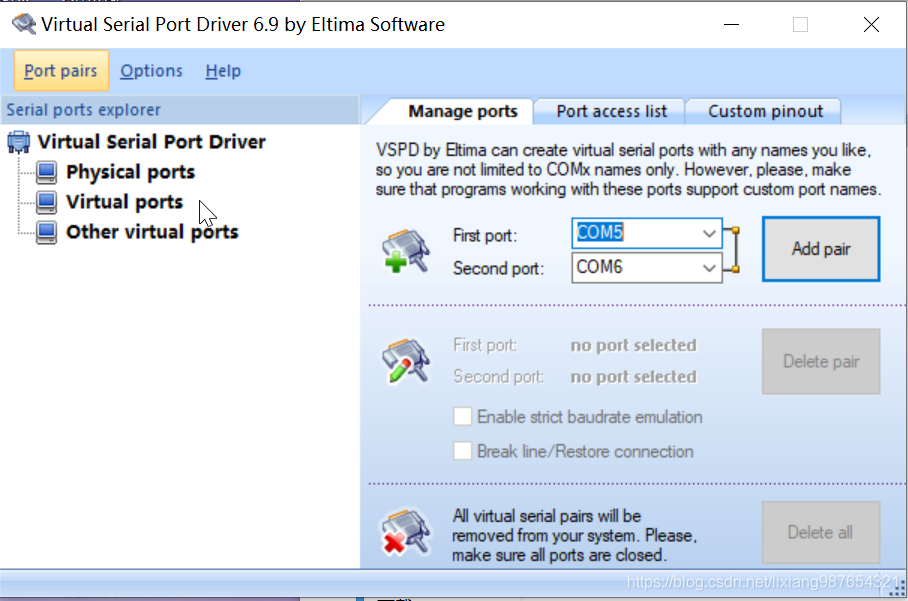Click the pair link bracket beside port combos

coord(732,250)
